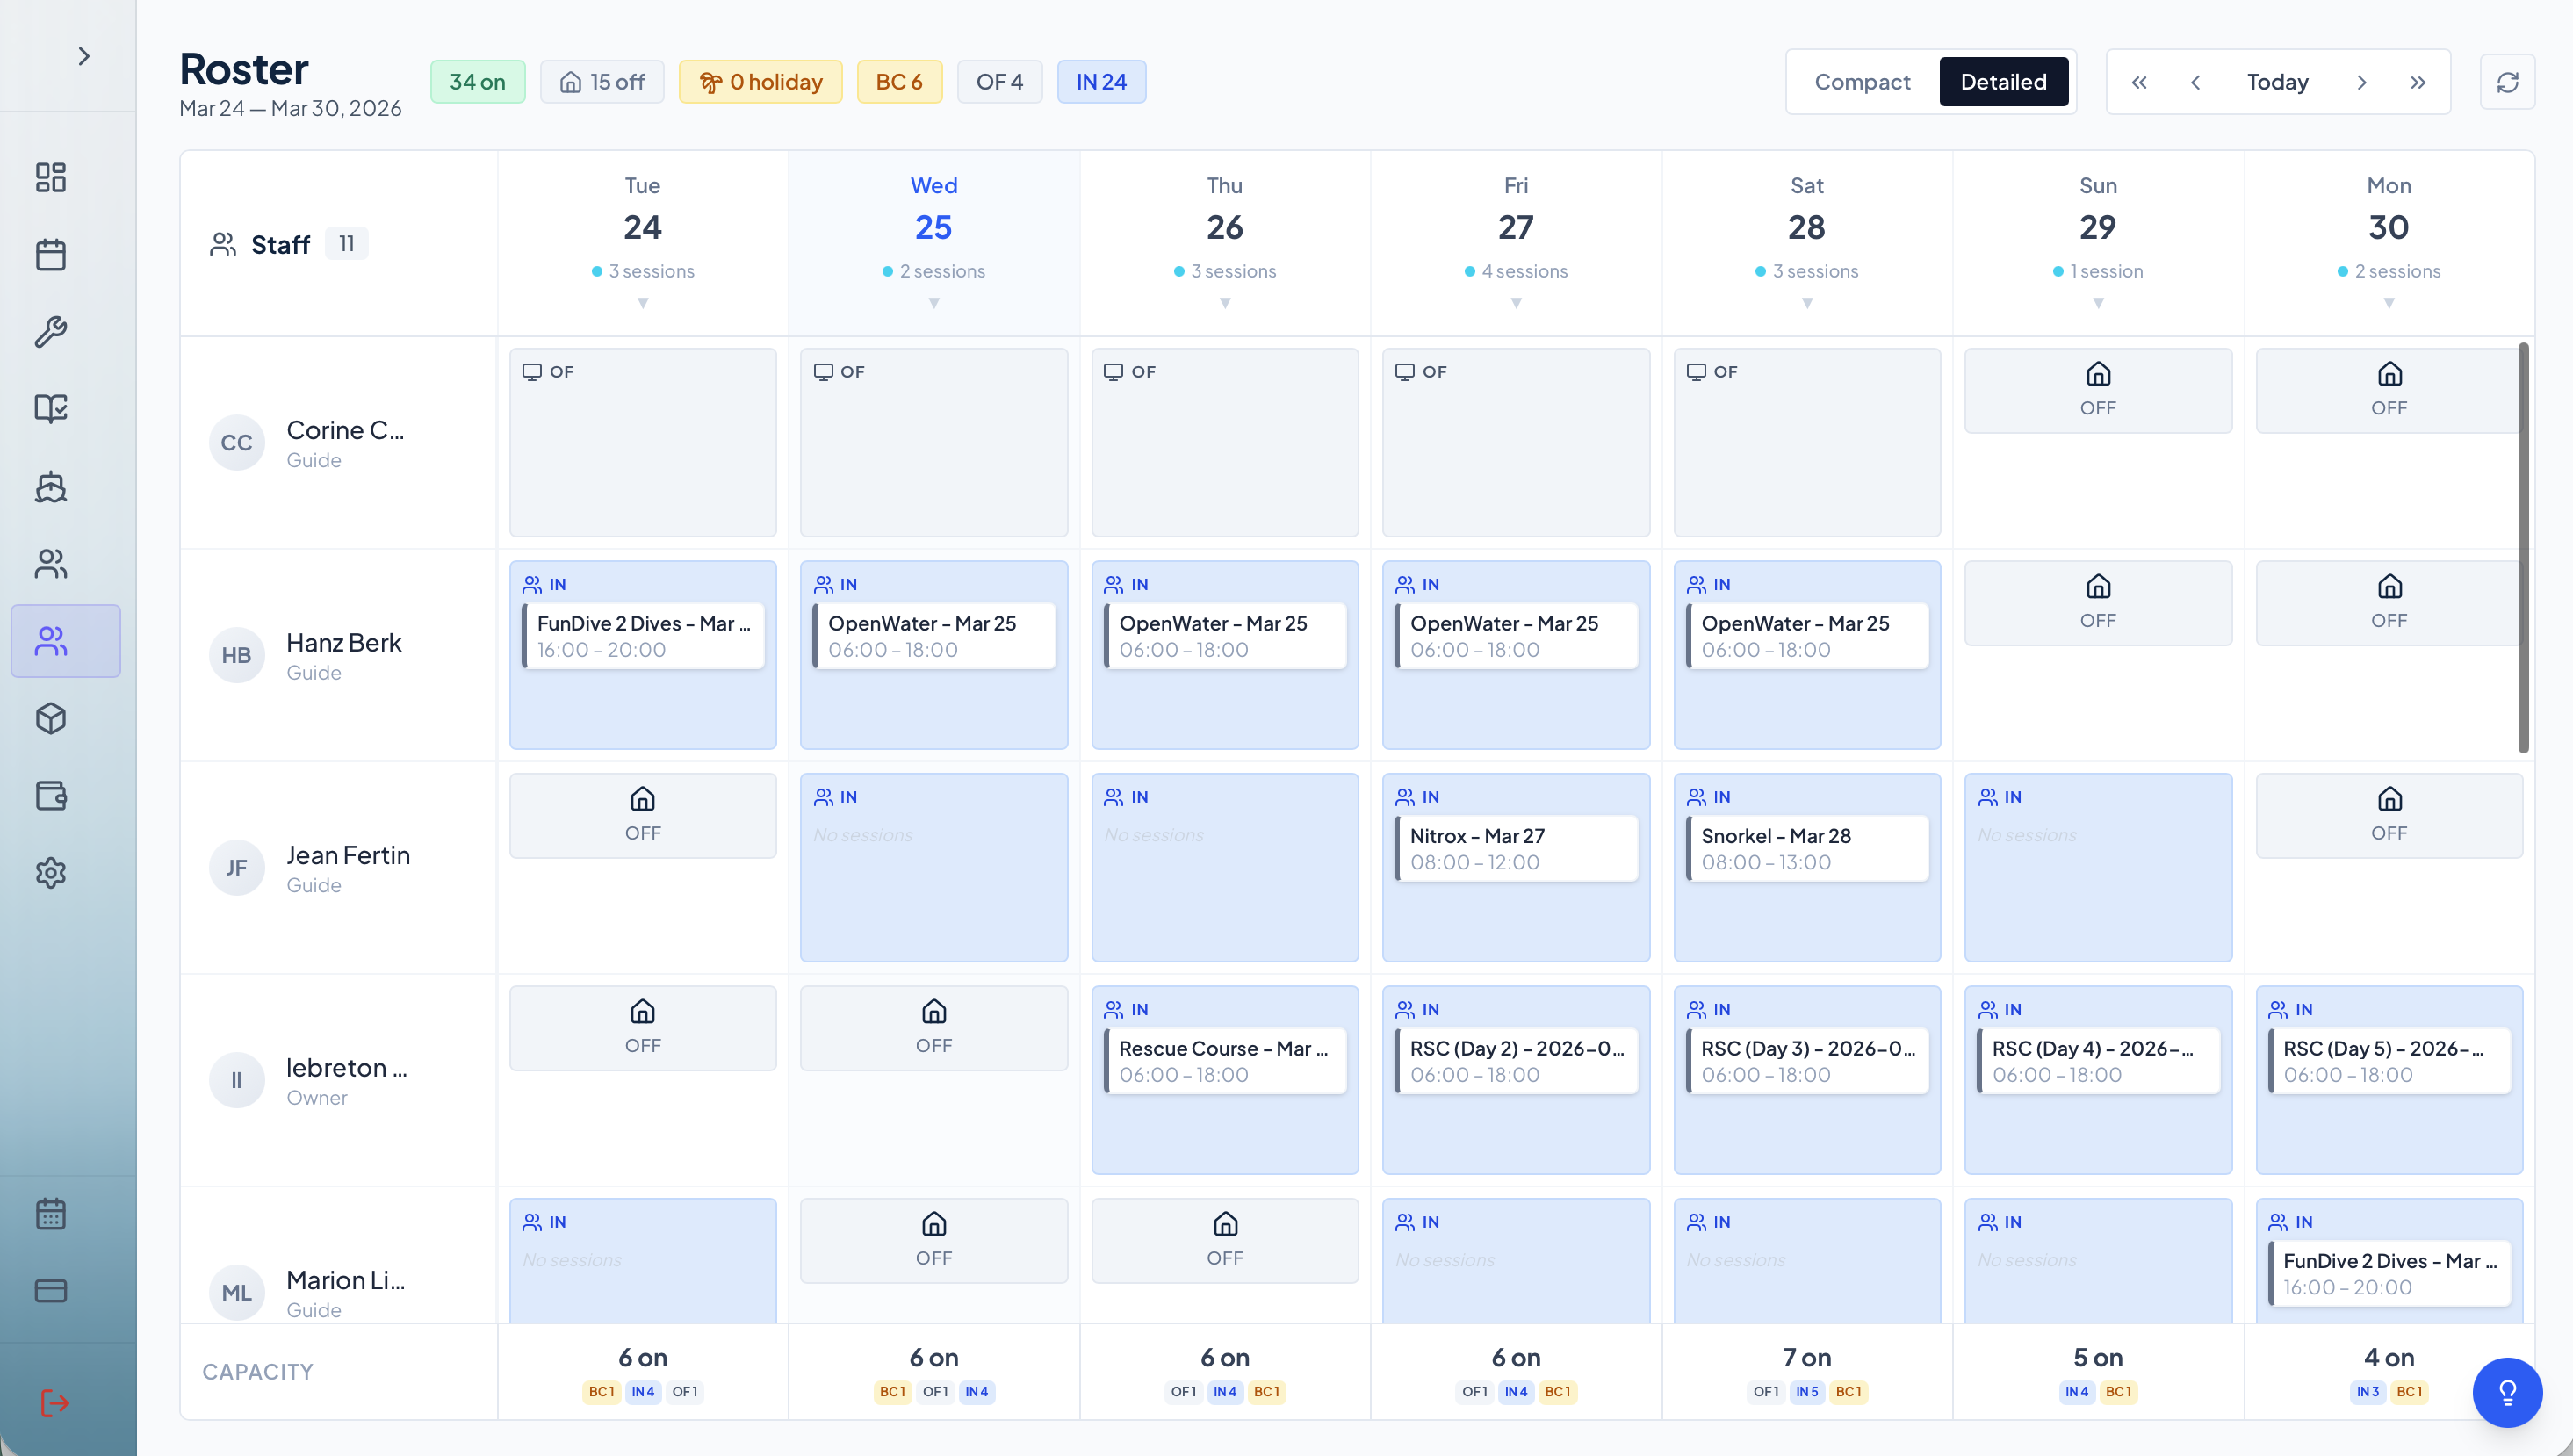The height and width of the screenshot is (1456, 2573).
Task: Open Corine C... staff row
Action: click(x=338, y=443)
